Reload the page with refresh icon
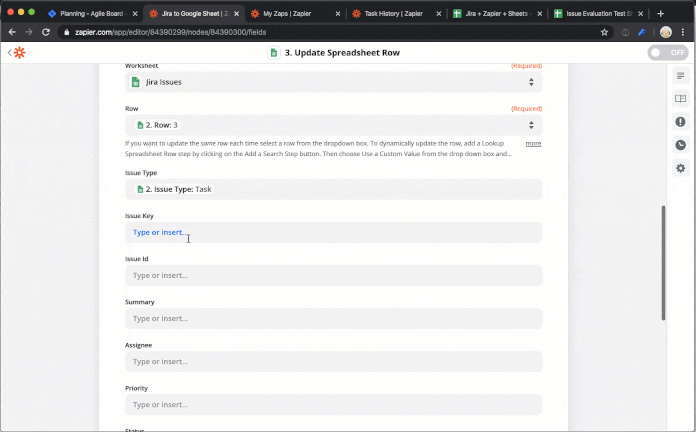This screenshot has width=696, height=432. pyautogui.click(x=46, y=32)
